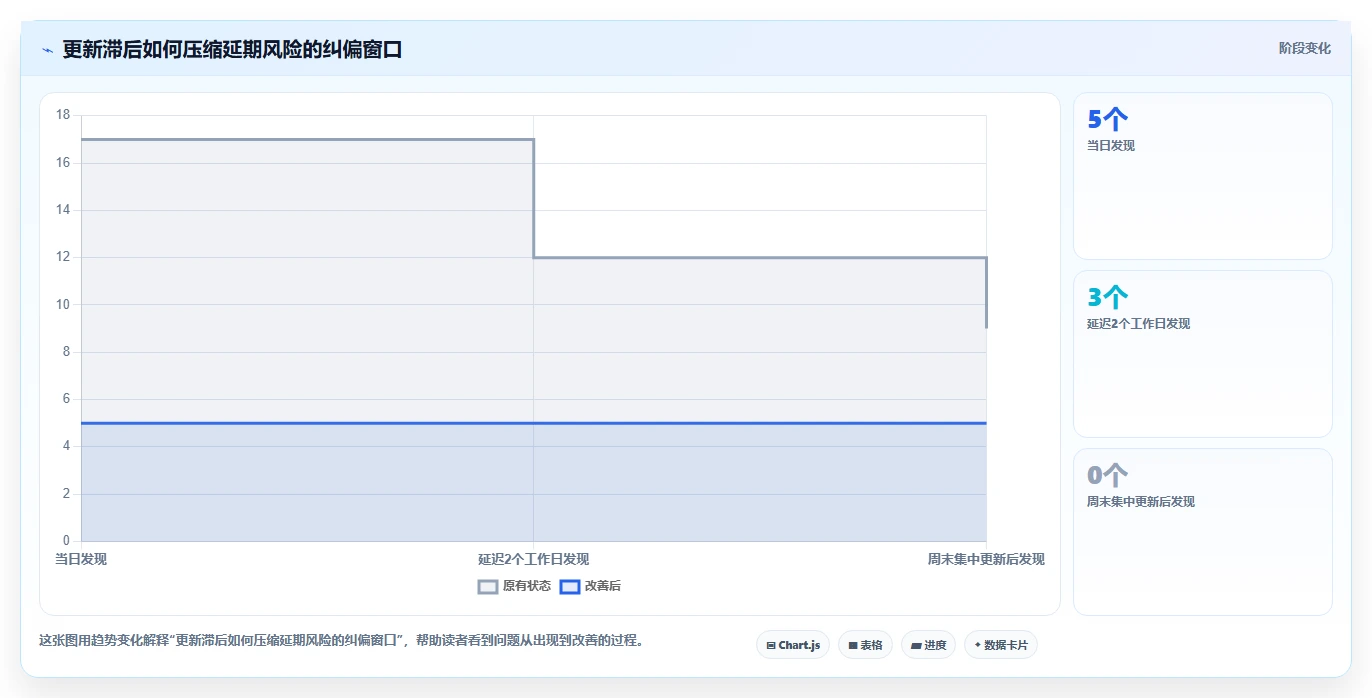Click y-axis value 6

pos(66,399)
